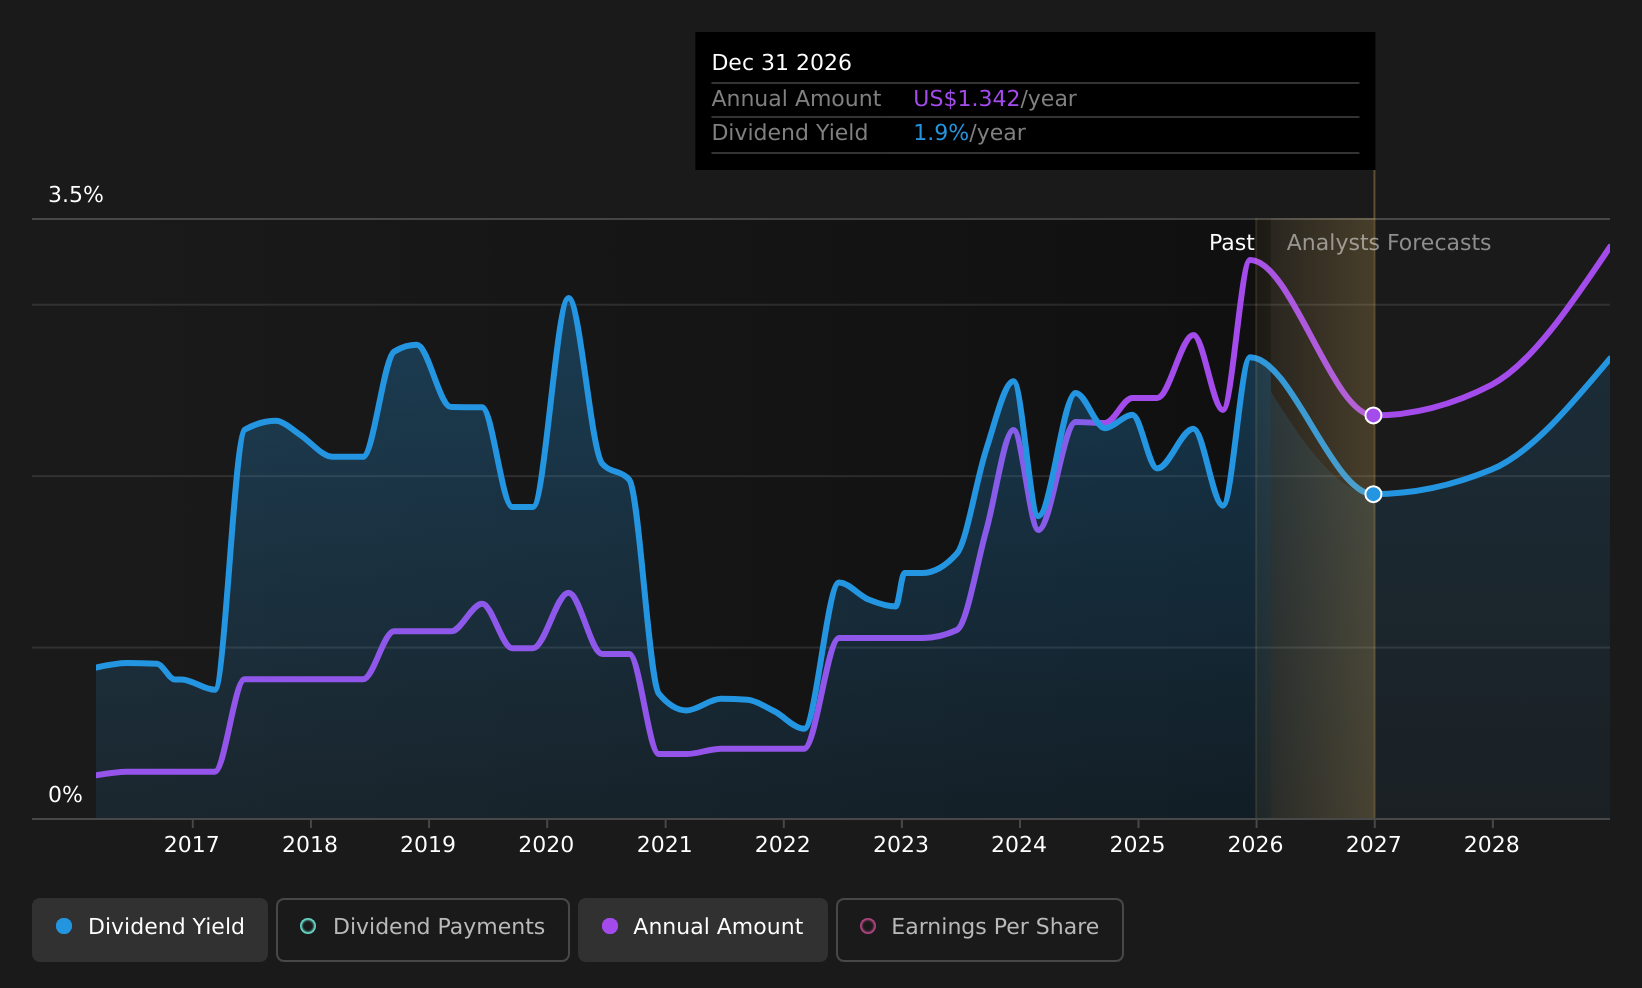Click the 2021 x-axis label
The image size is (1642, 988).
664,845
